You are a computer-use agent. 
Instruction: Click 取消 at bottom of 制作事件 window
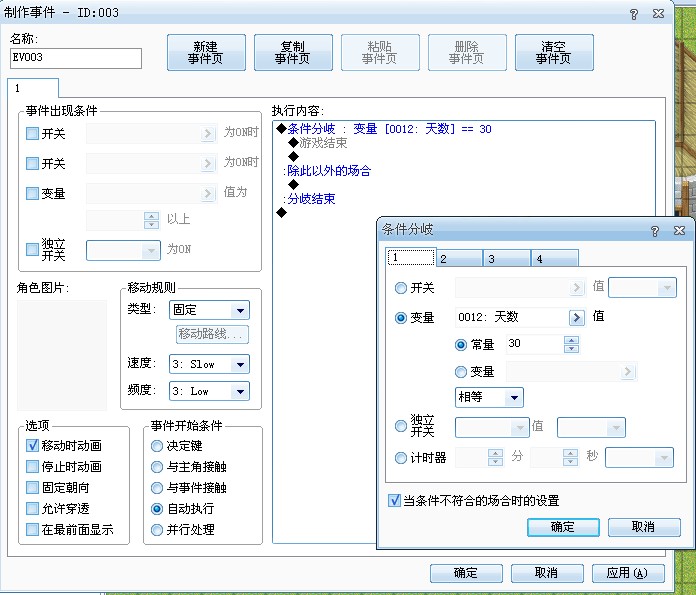tap(547, 573)
